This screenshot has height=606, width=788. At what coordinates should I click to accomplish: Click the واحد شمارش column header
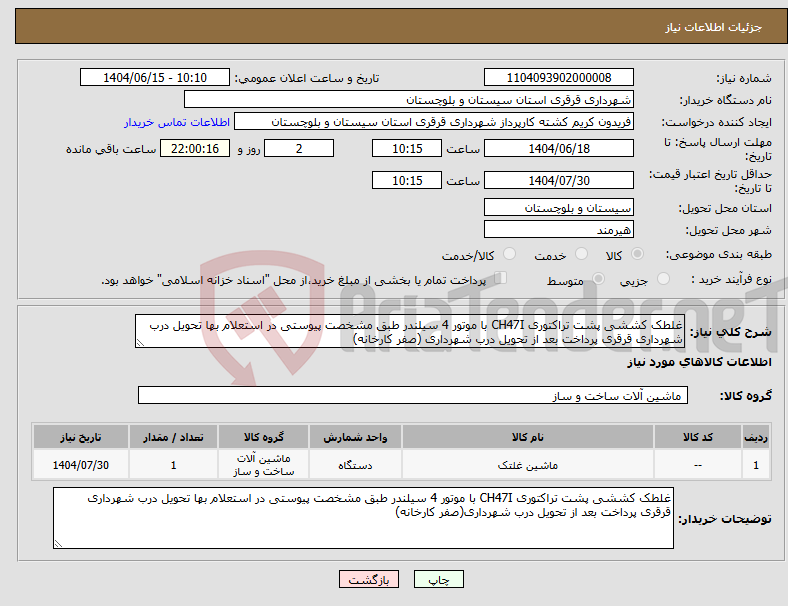pos(355,437)
